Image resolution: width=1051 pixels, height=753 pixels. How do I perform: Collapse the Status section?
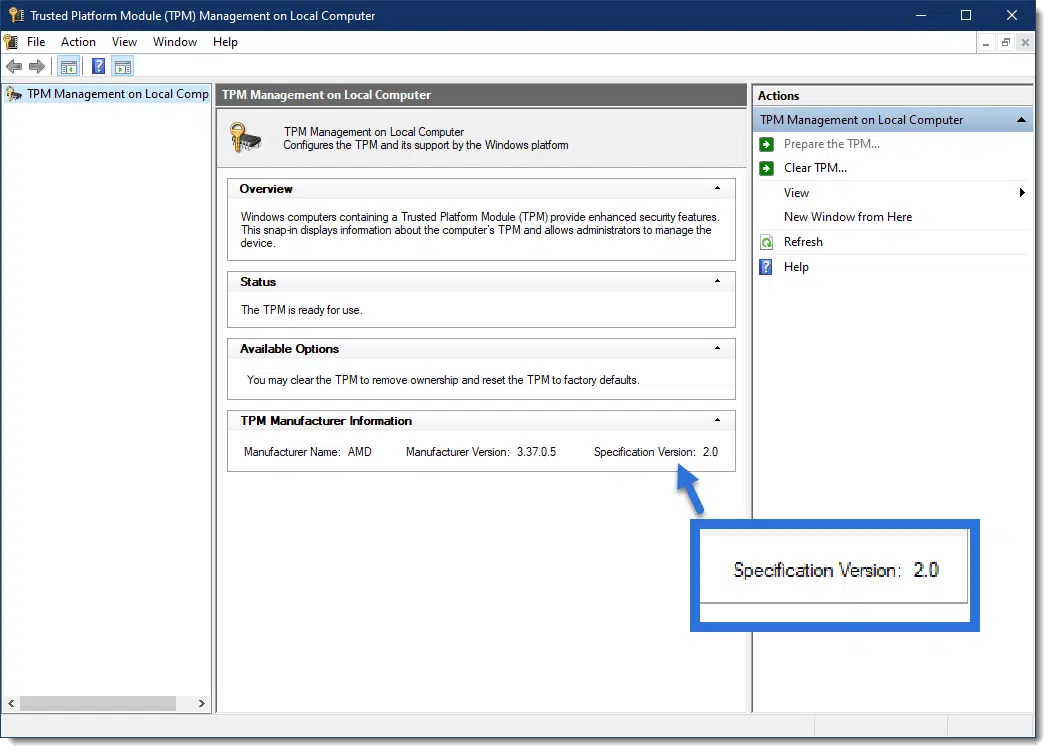717,281
